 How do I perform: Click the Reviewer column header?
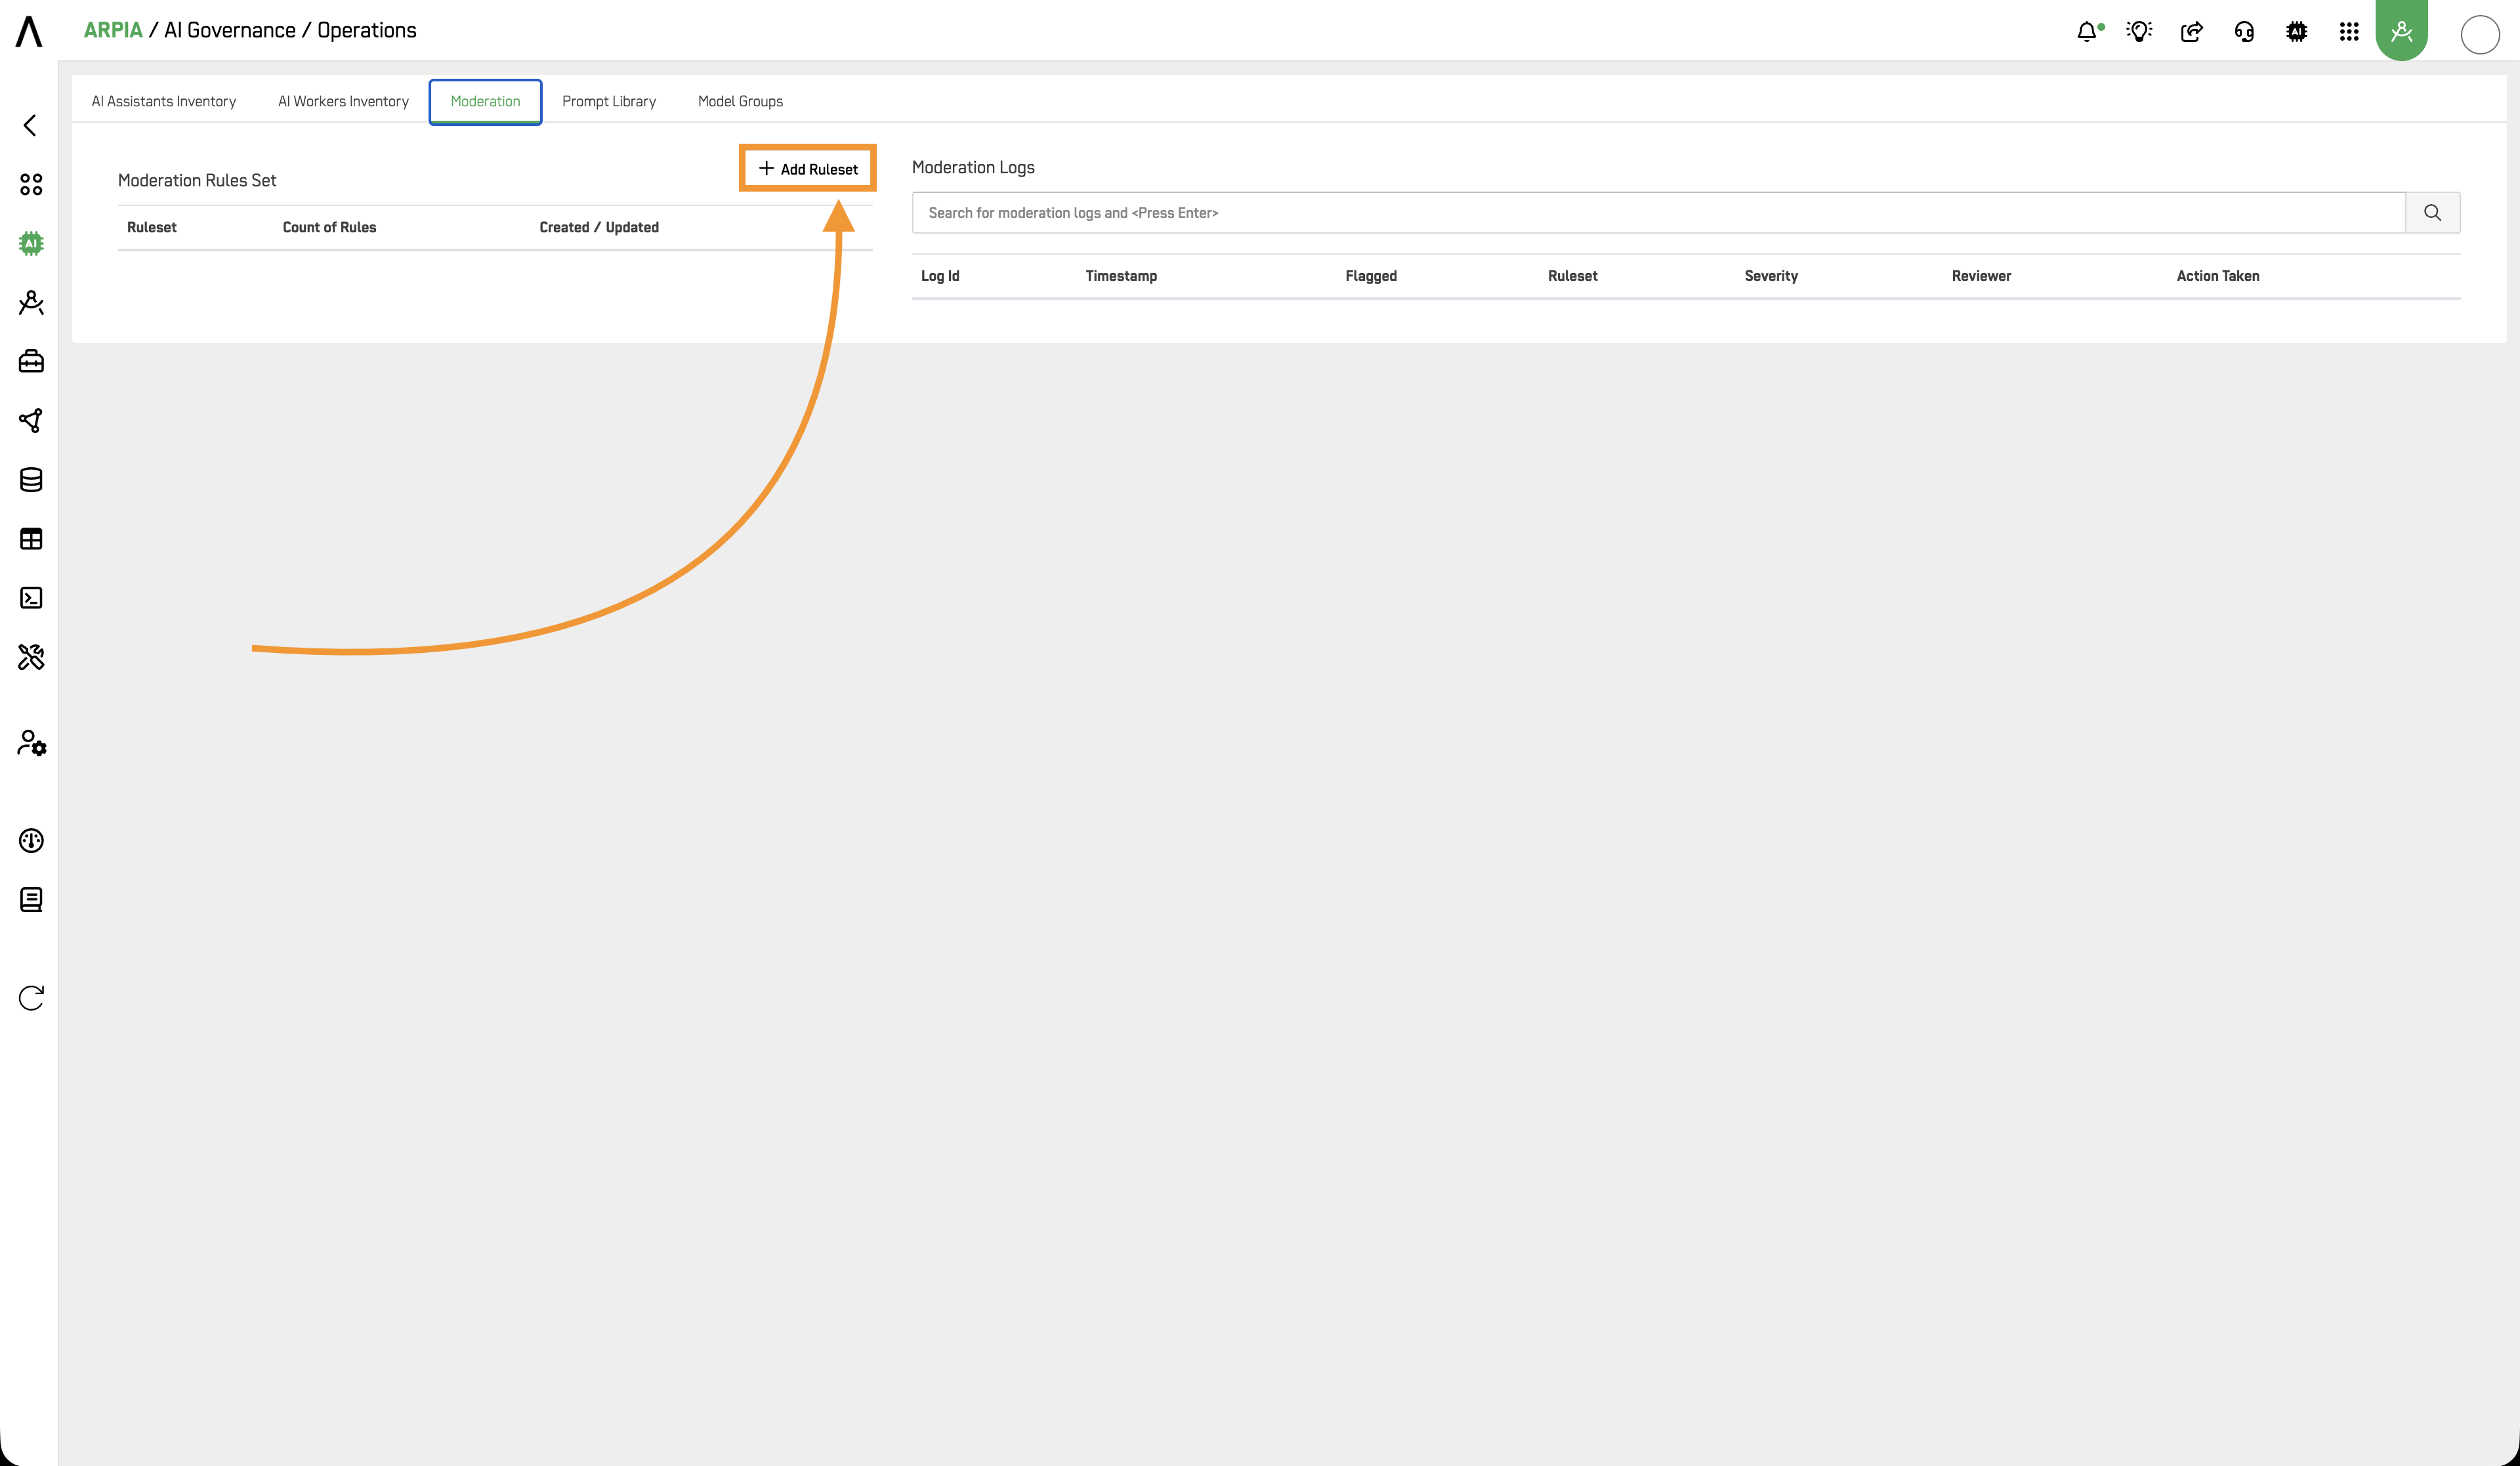pyautogui.click(x=1981, y=276)
